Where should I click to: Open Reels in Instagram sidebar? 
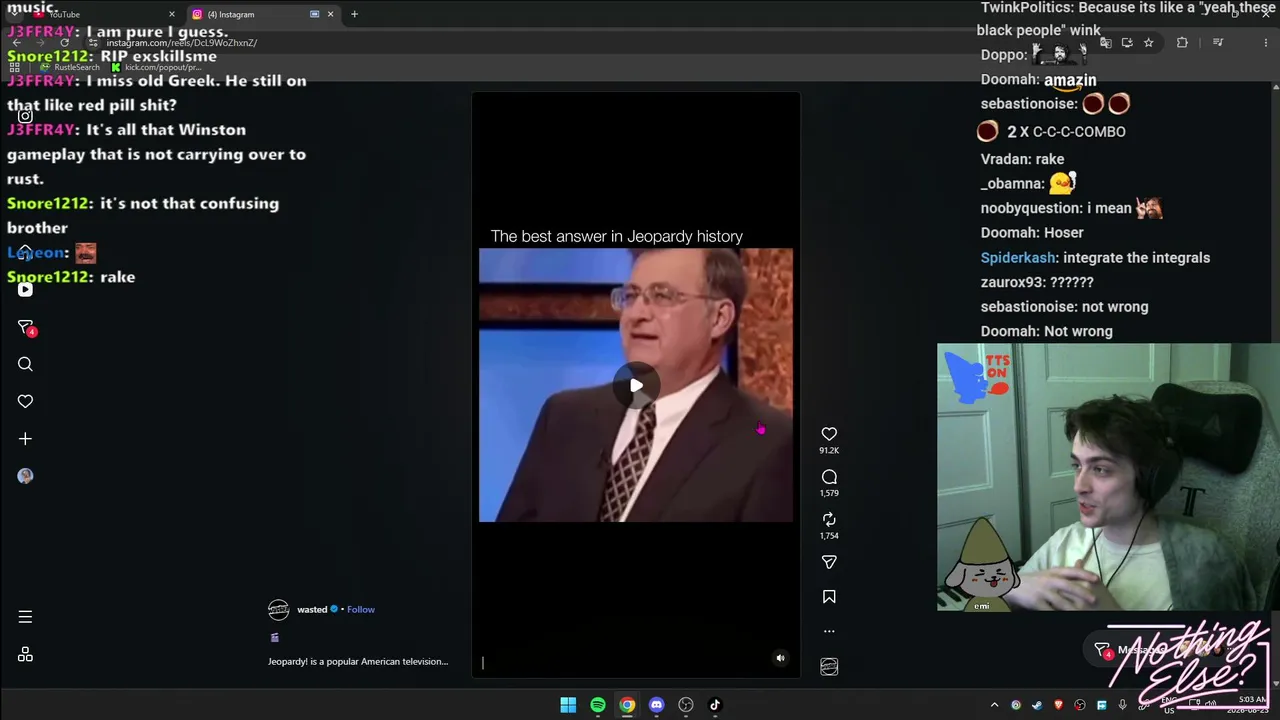pyautogui.click(x=25, y=290)
